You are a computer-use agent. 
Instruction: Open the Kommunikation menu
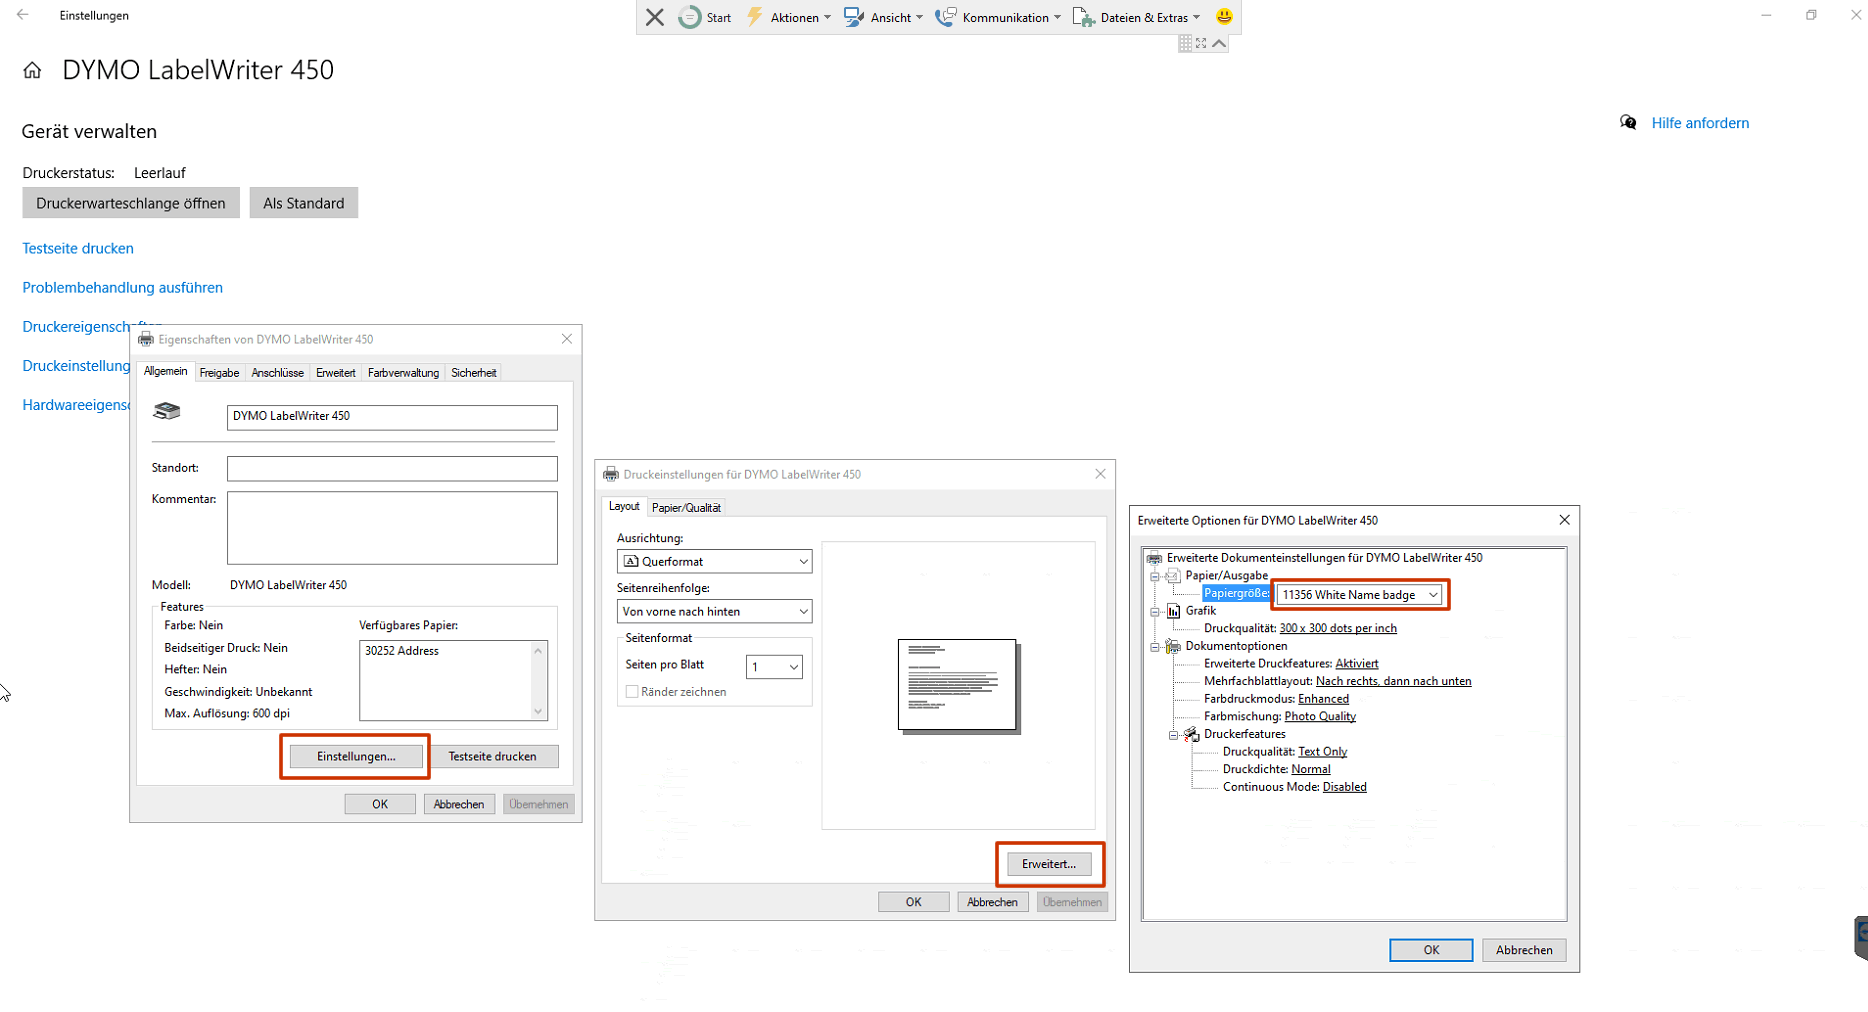coord(998,17)
